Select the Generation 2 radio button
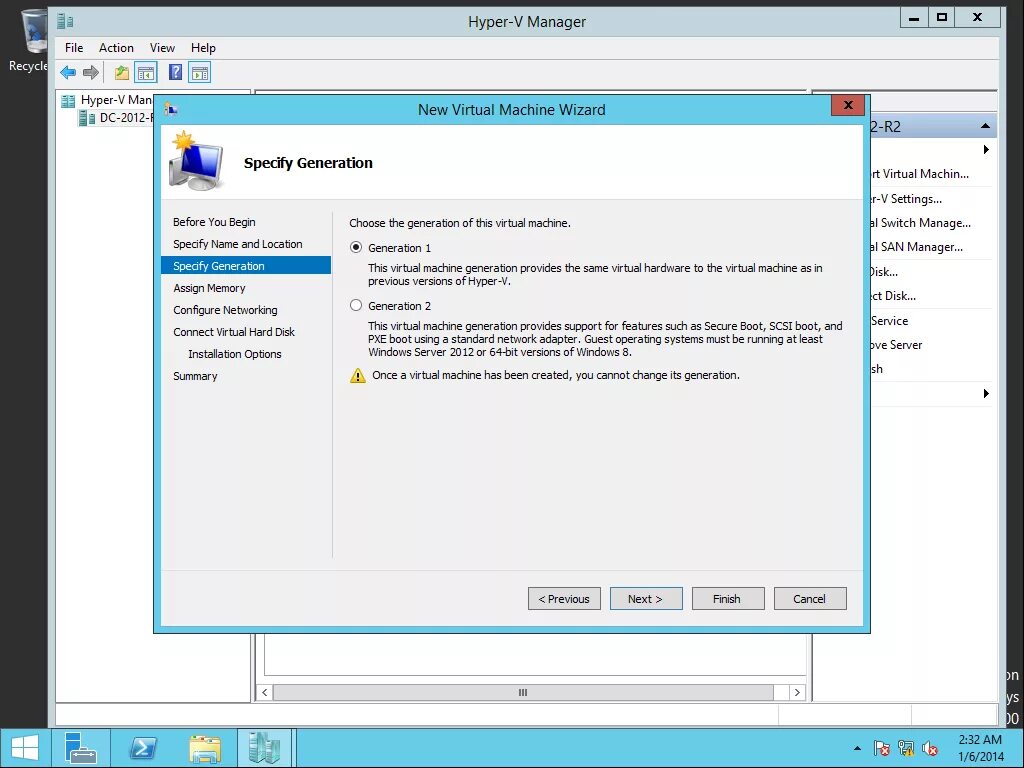This screenshot has width=1024, height=768. [x=356, y=305]
